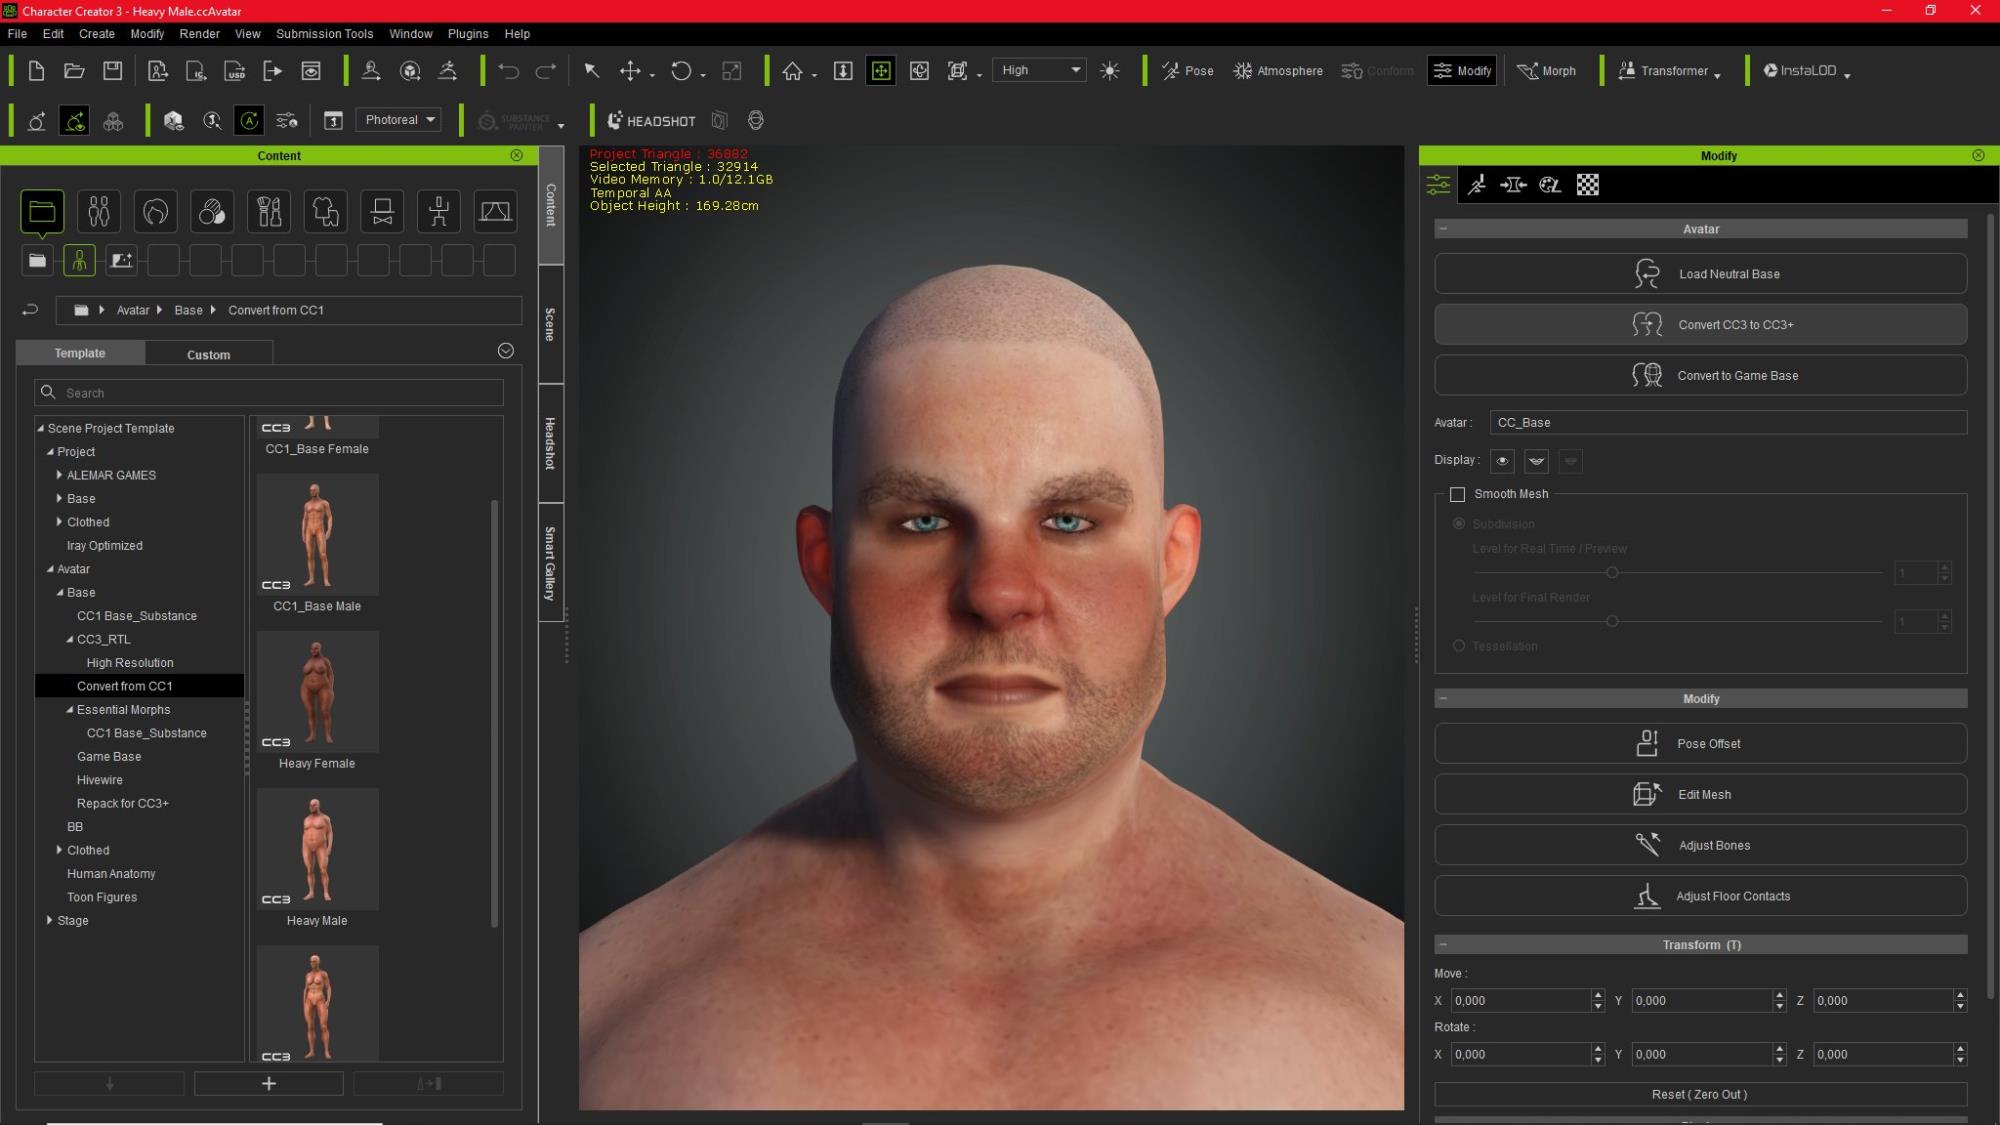Open the Material palette tab in Modify
Image resolution: width=2000 pixels, height=1125 pixels.
coord(1550,185)
